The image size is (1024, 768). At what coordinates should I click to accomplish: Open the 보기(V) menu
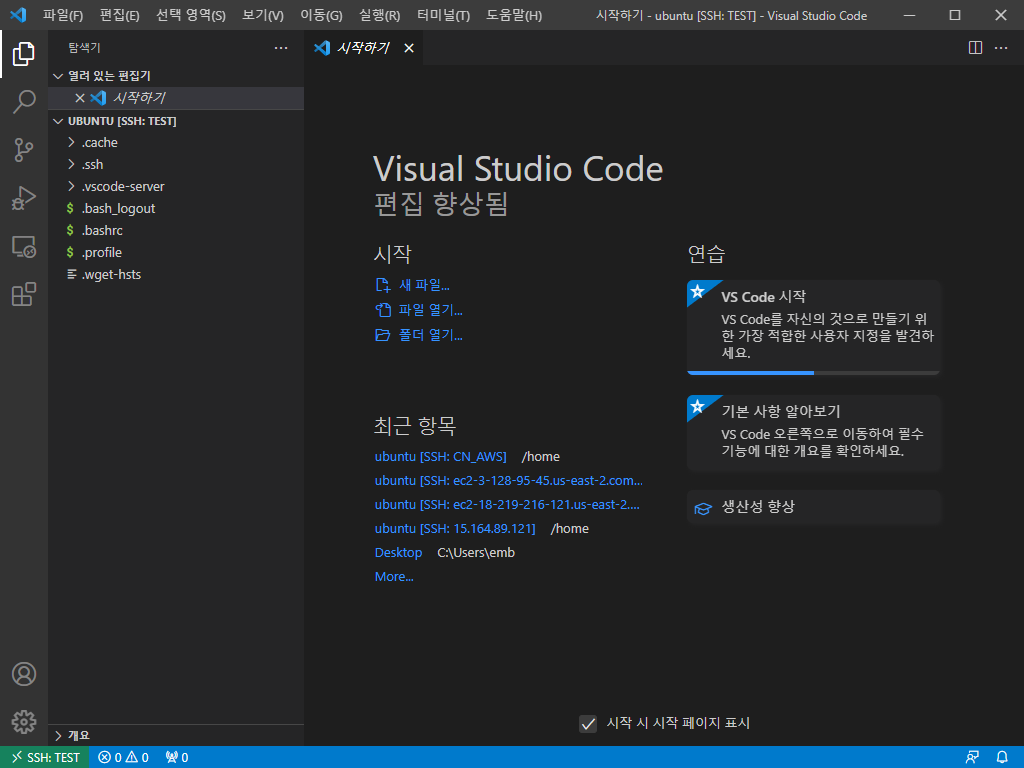tap(263, 15)
